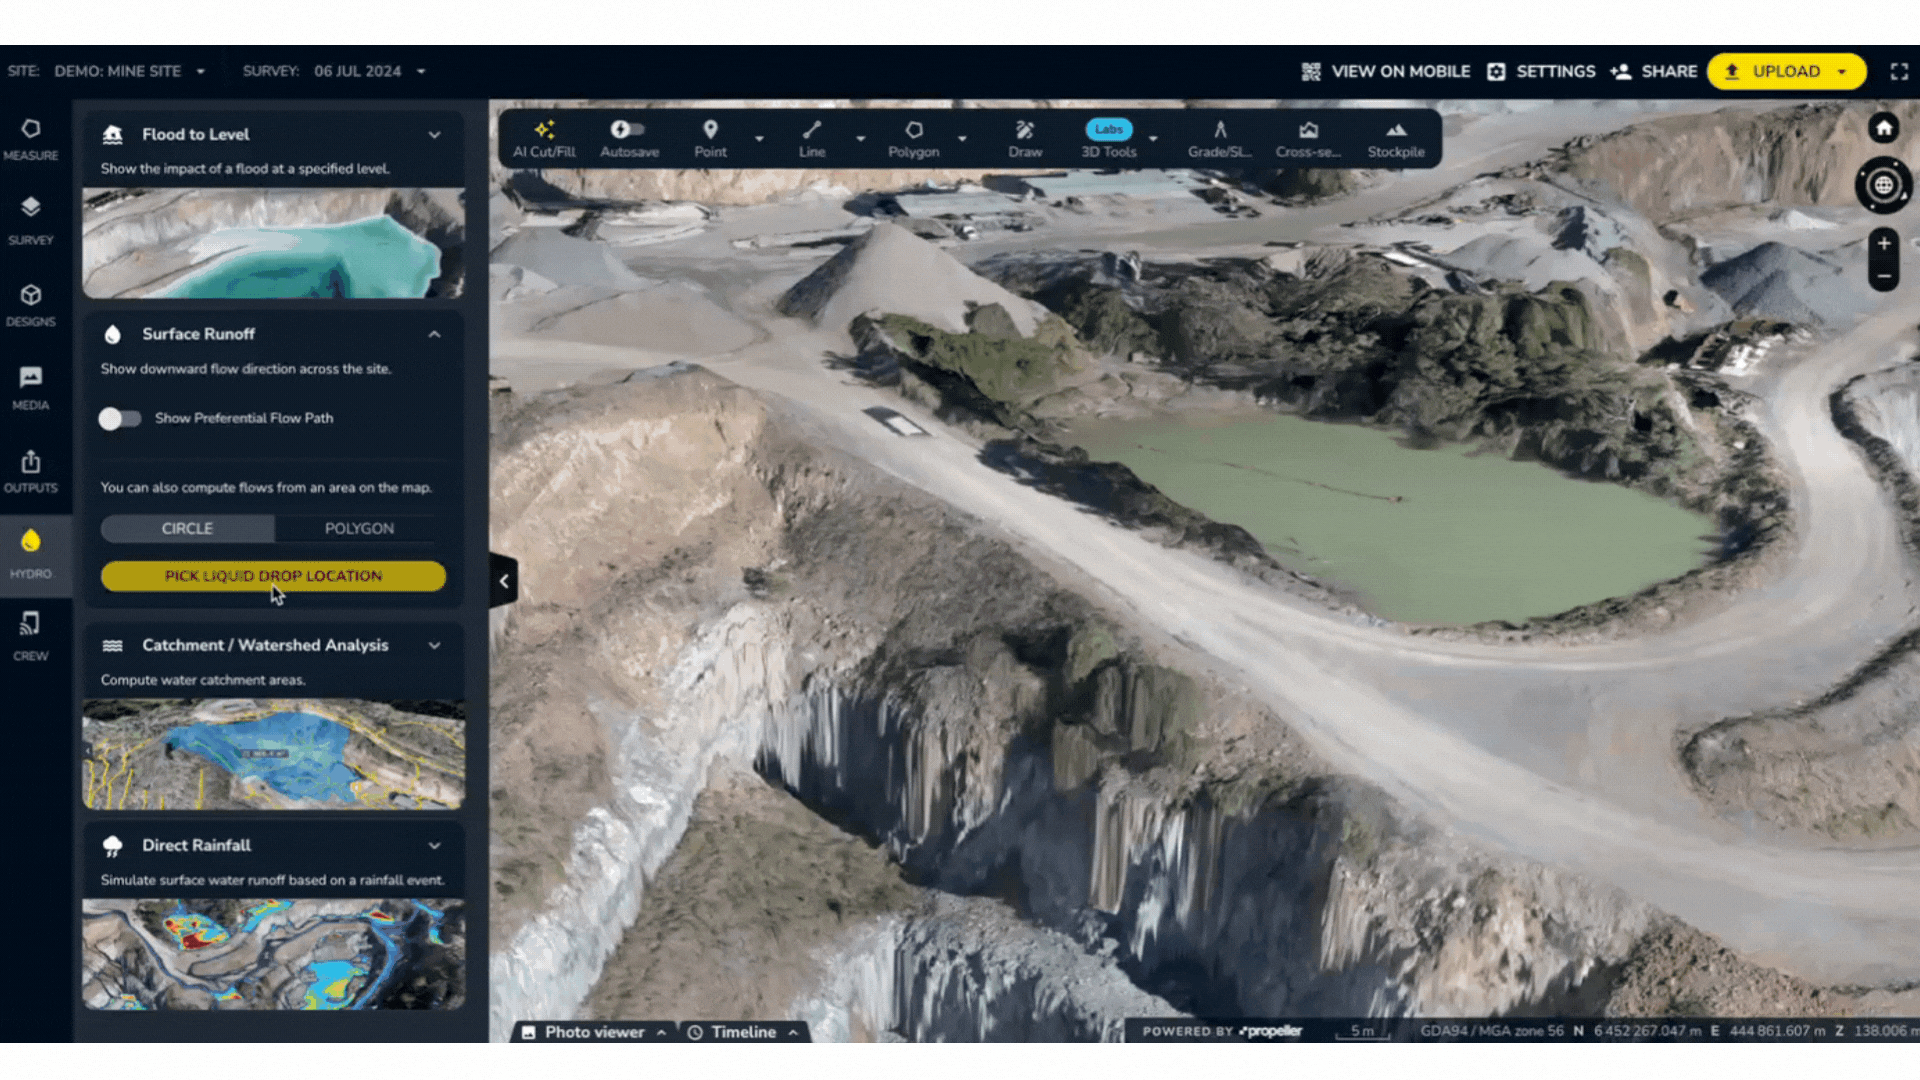Expand the Timeline panel

coord(743,1032)
